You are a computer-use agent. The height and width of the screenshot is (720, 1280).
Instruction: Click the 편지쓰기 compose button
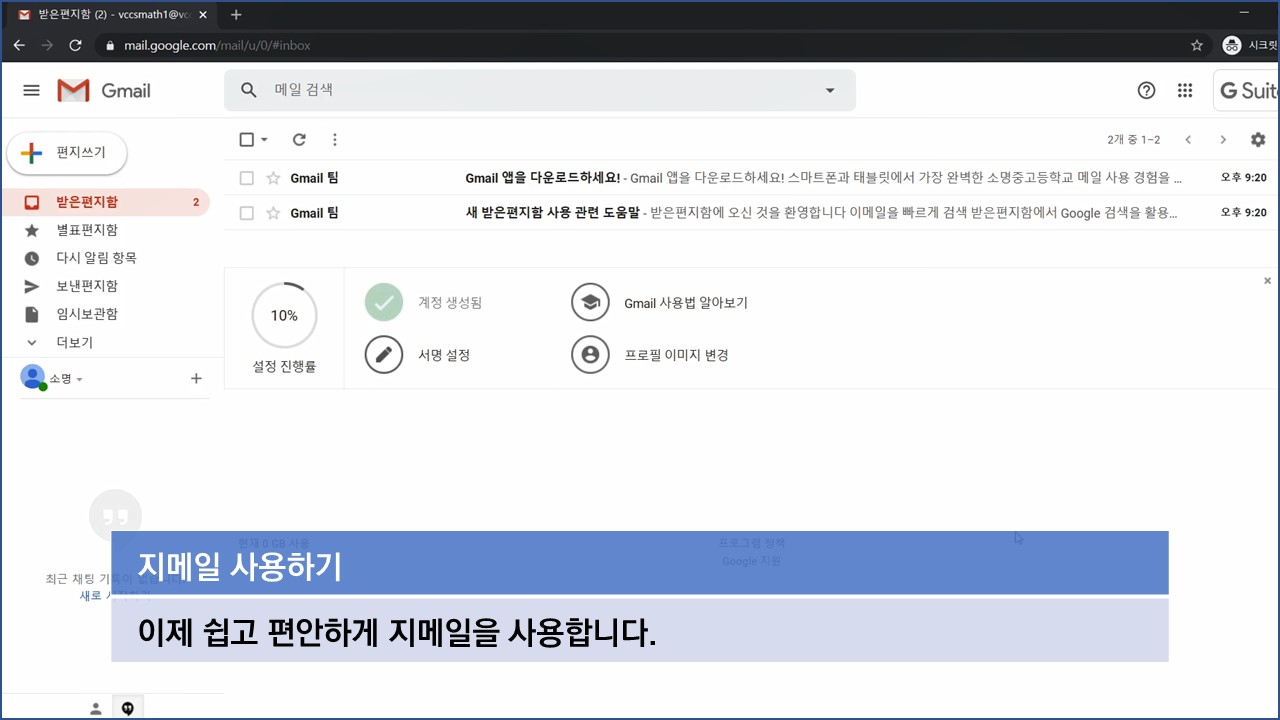point(67,153)
